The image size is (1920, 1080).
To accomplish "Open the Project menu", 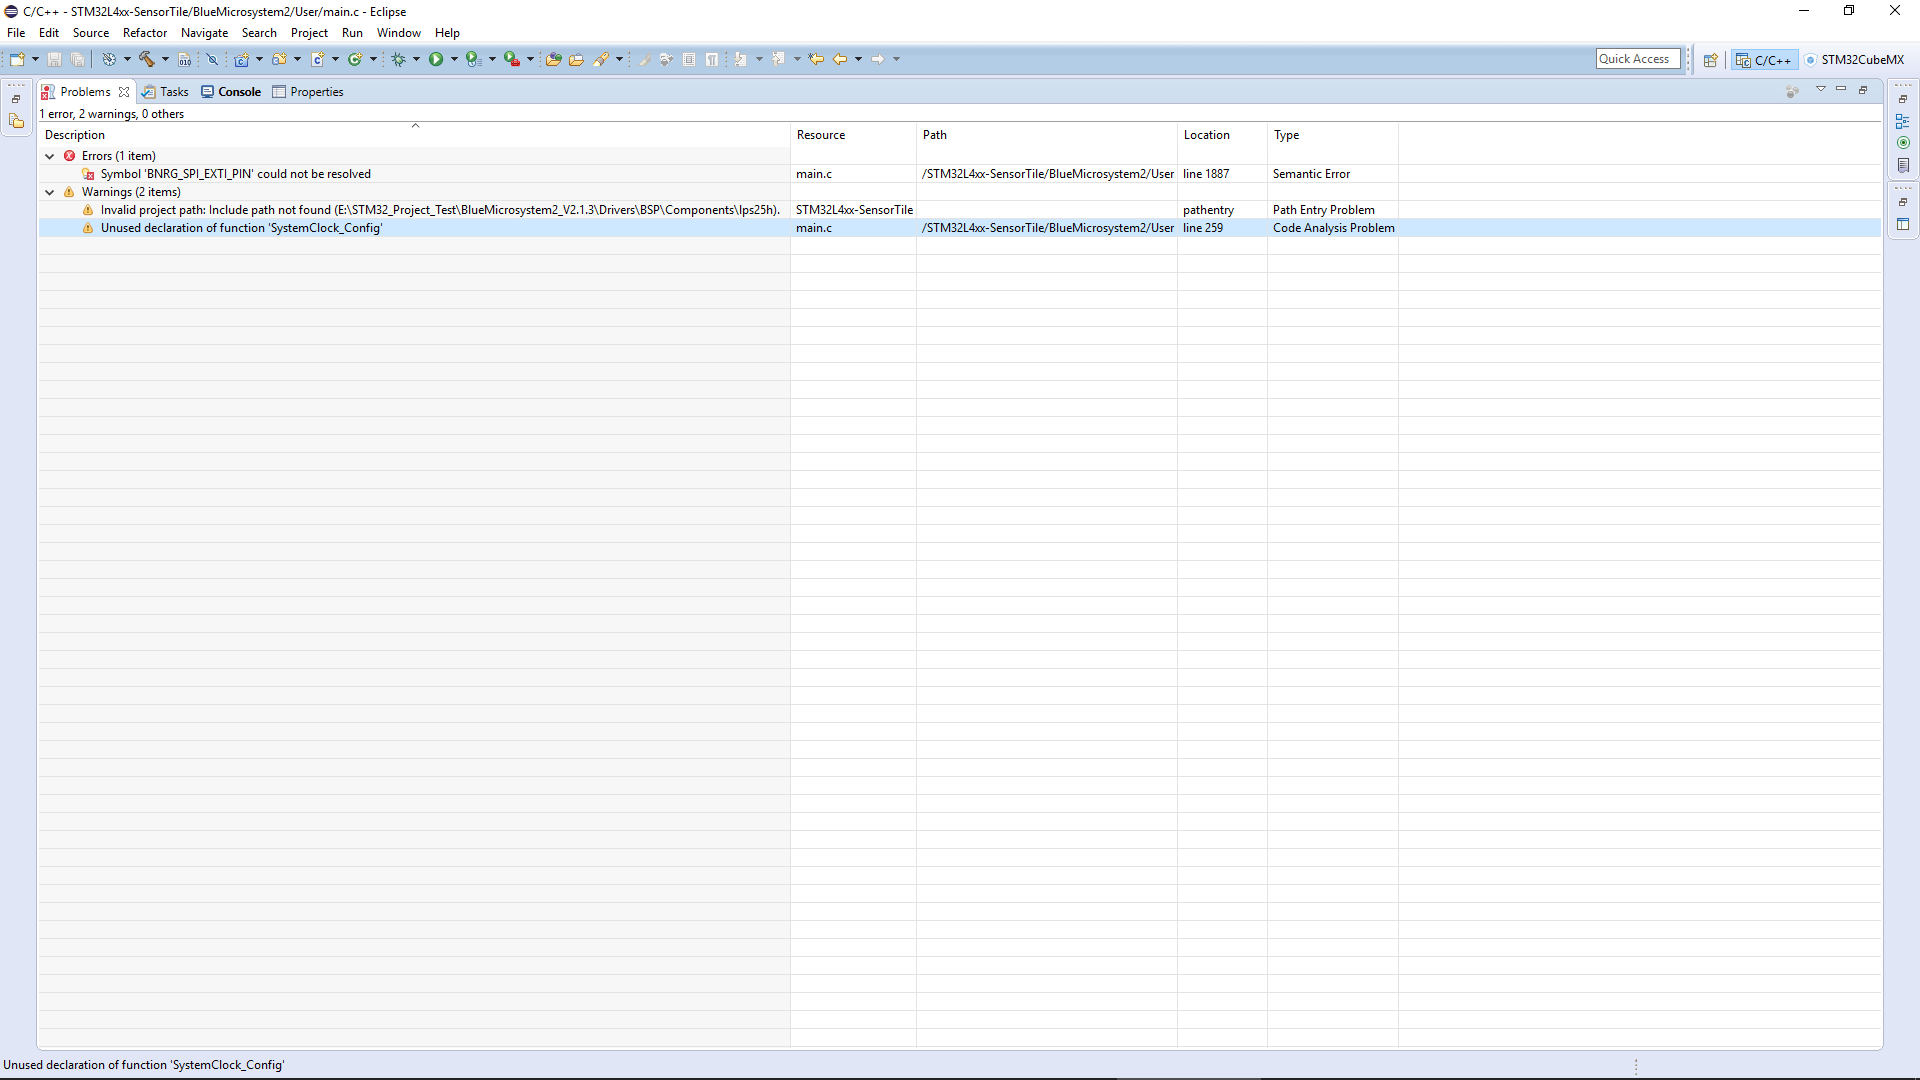I will (309, 33).
